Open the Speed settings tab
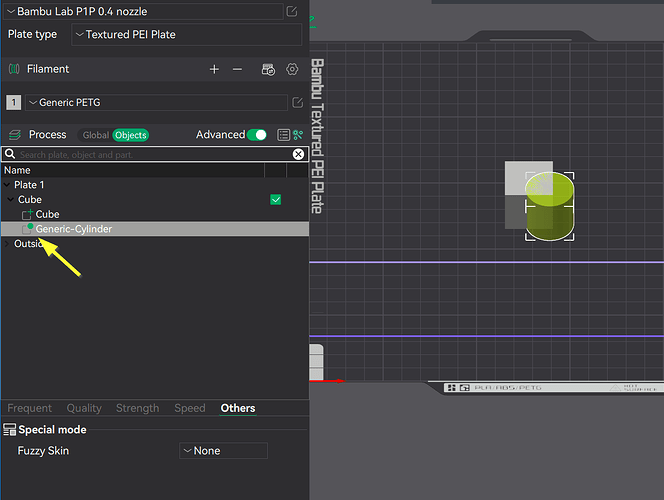Image resolution: width=664 pixels, height=500 pixels. pyautogui.click(x=190, y=408)
